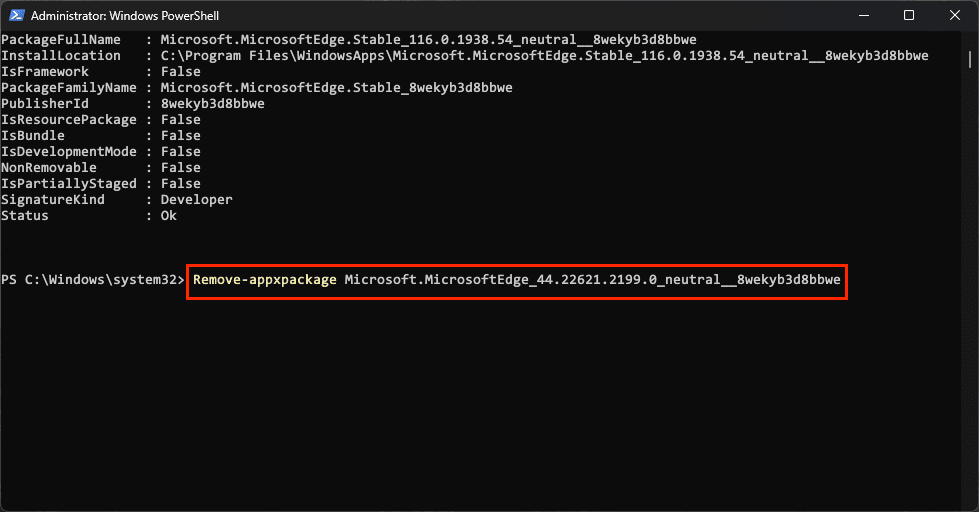Click the IsFramework False value
The height and width of the screenshot is (512, 979).
[180, 72]
